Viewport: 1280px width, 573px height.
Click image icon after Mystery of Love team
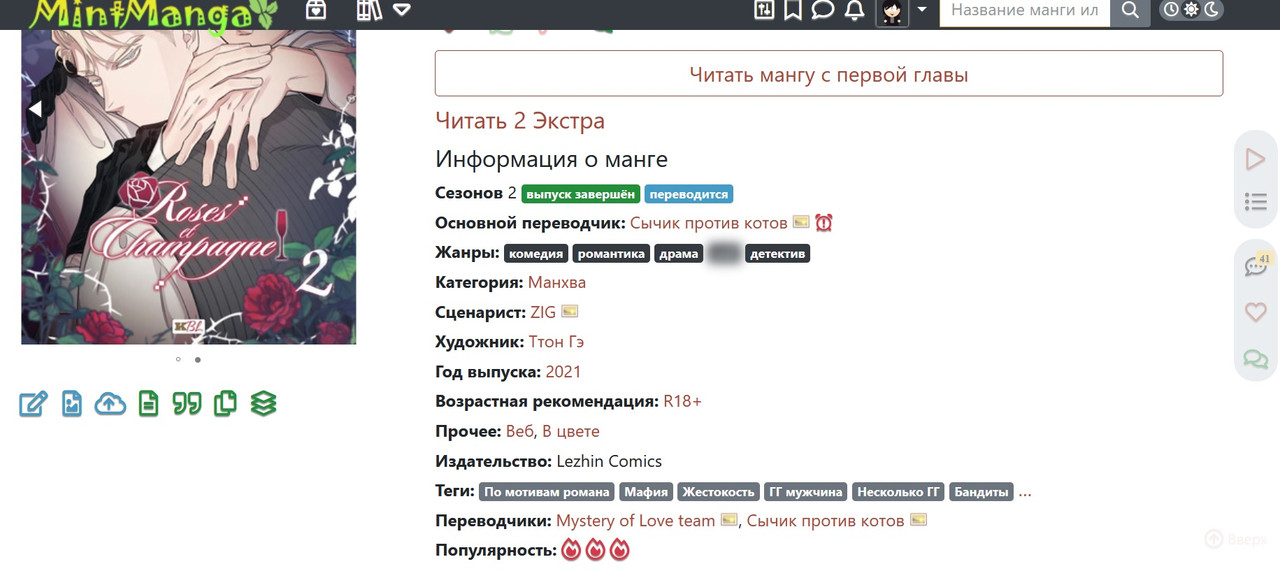pos(729,520)
